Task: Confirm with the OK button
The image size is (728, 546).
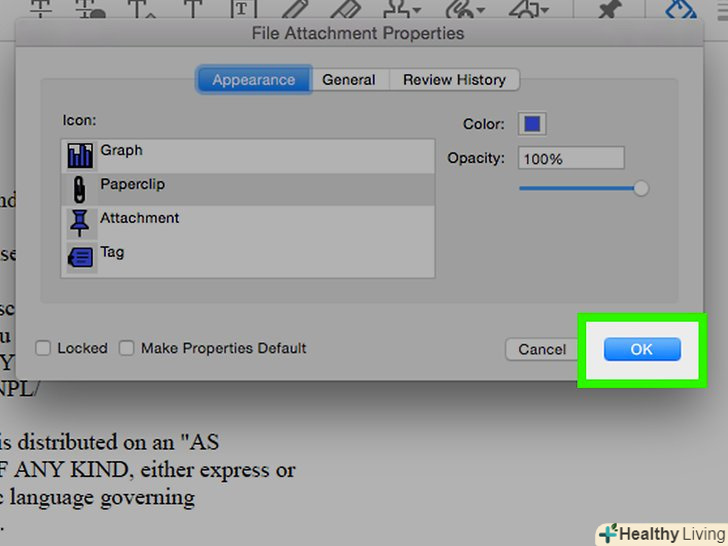Action: (x=642, y=349)
